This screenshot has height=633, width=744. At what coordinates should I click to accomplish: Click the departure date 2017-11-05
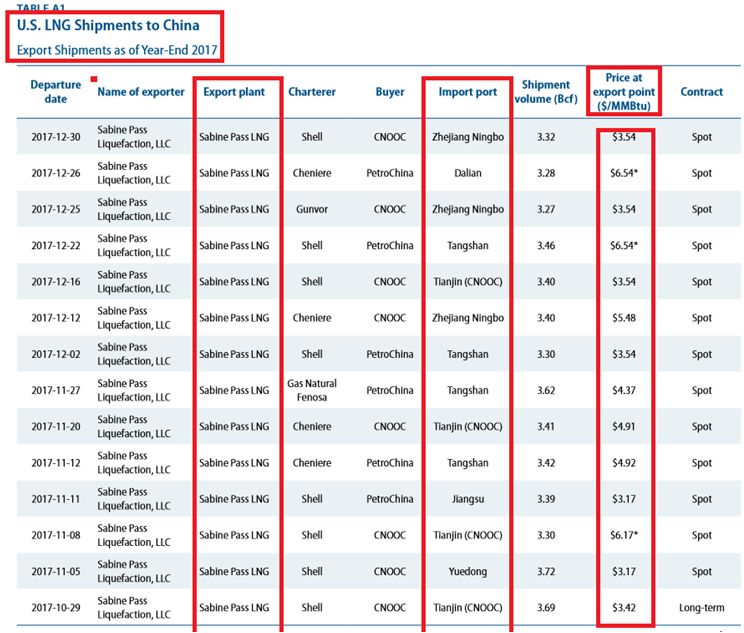[56, 572]
